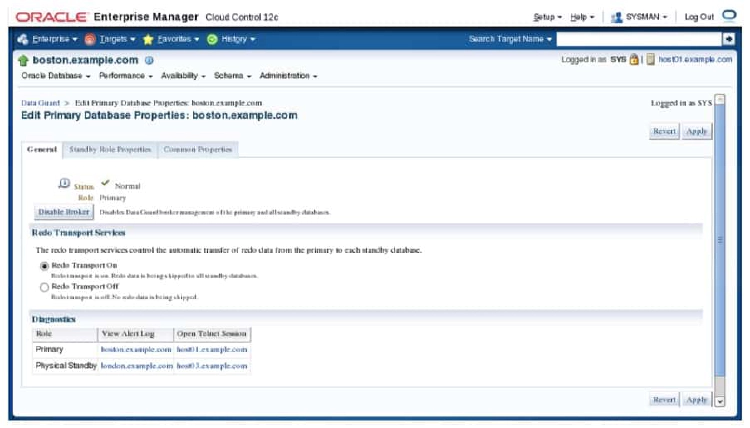
Task: Open telnet session to host01.example.com
Action: (212, 350)
